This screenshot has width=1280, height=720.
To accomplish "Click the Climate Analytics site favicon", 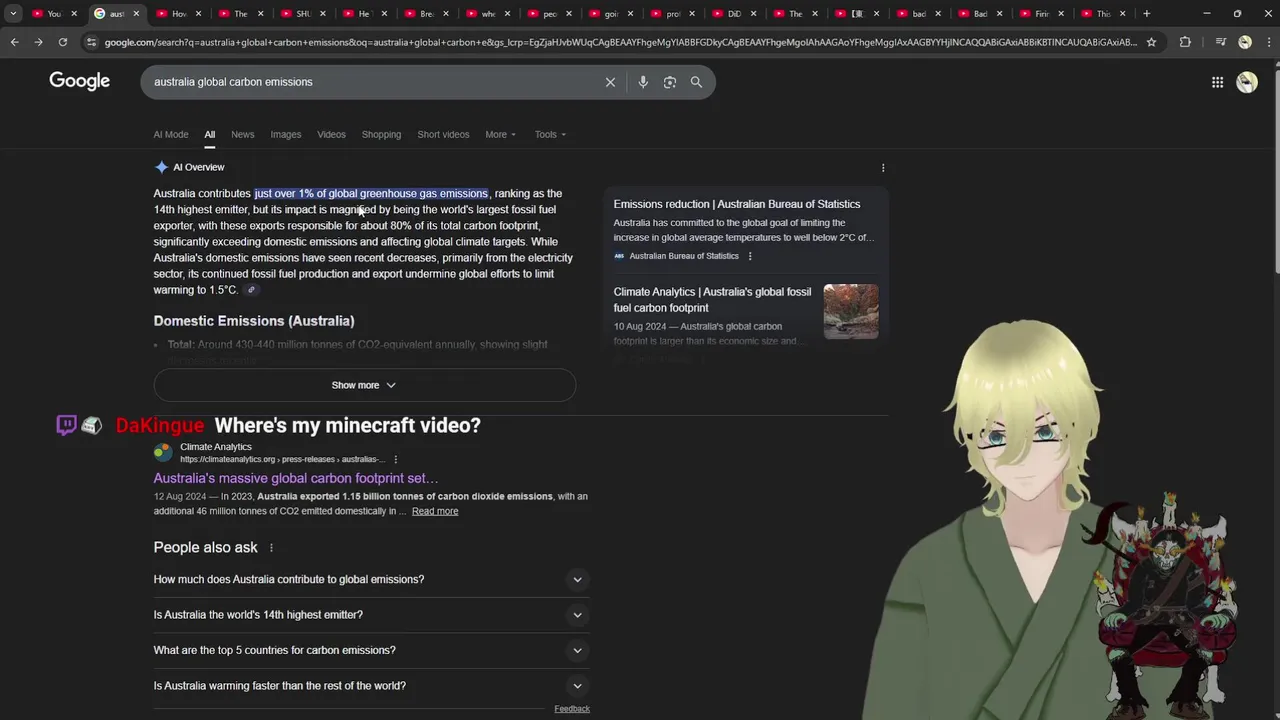I will [163, 452].
